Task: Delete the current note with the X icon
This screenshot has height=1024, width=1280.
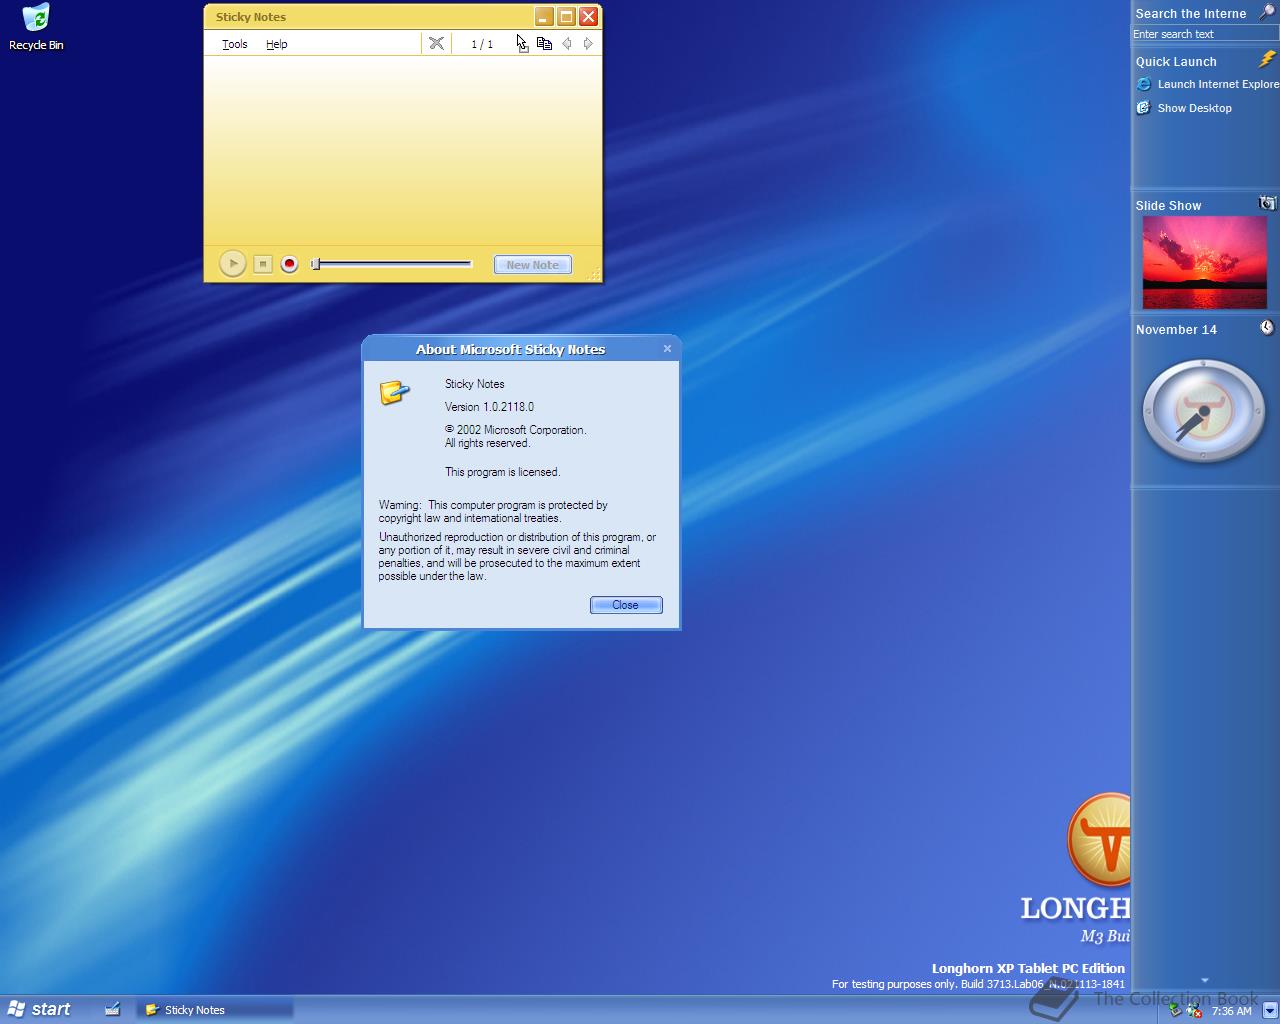Action: [x=436, y=43]
